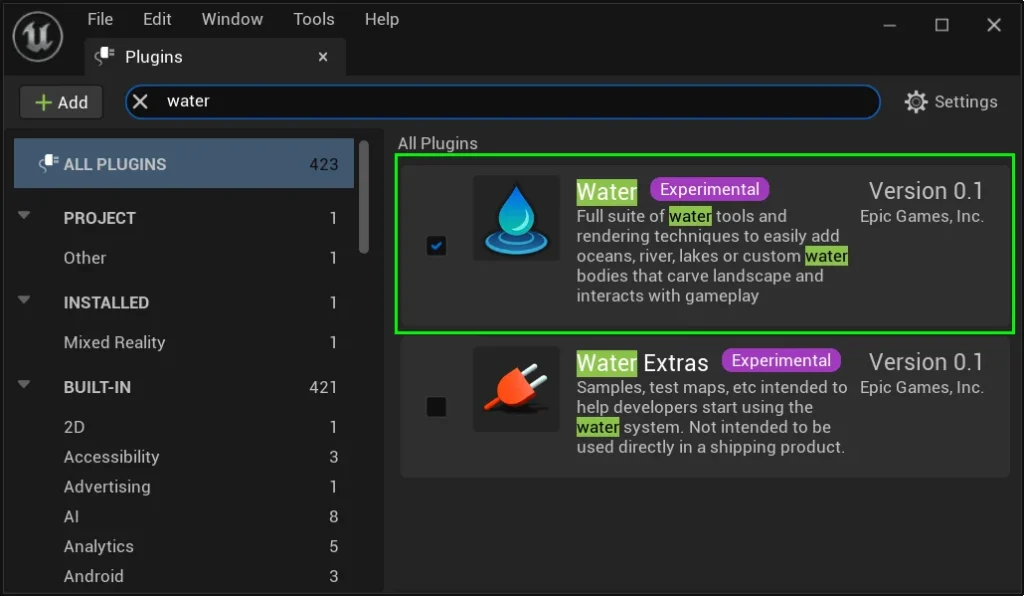Click the category list scrollbar
The height and width of the screenshot is (596, 1024).
[x=364, y=196]
